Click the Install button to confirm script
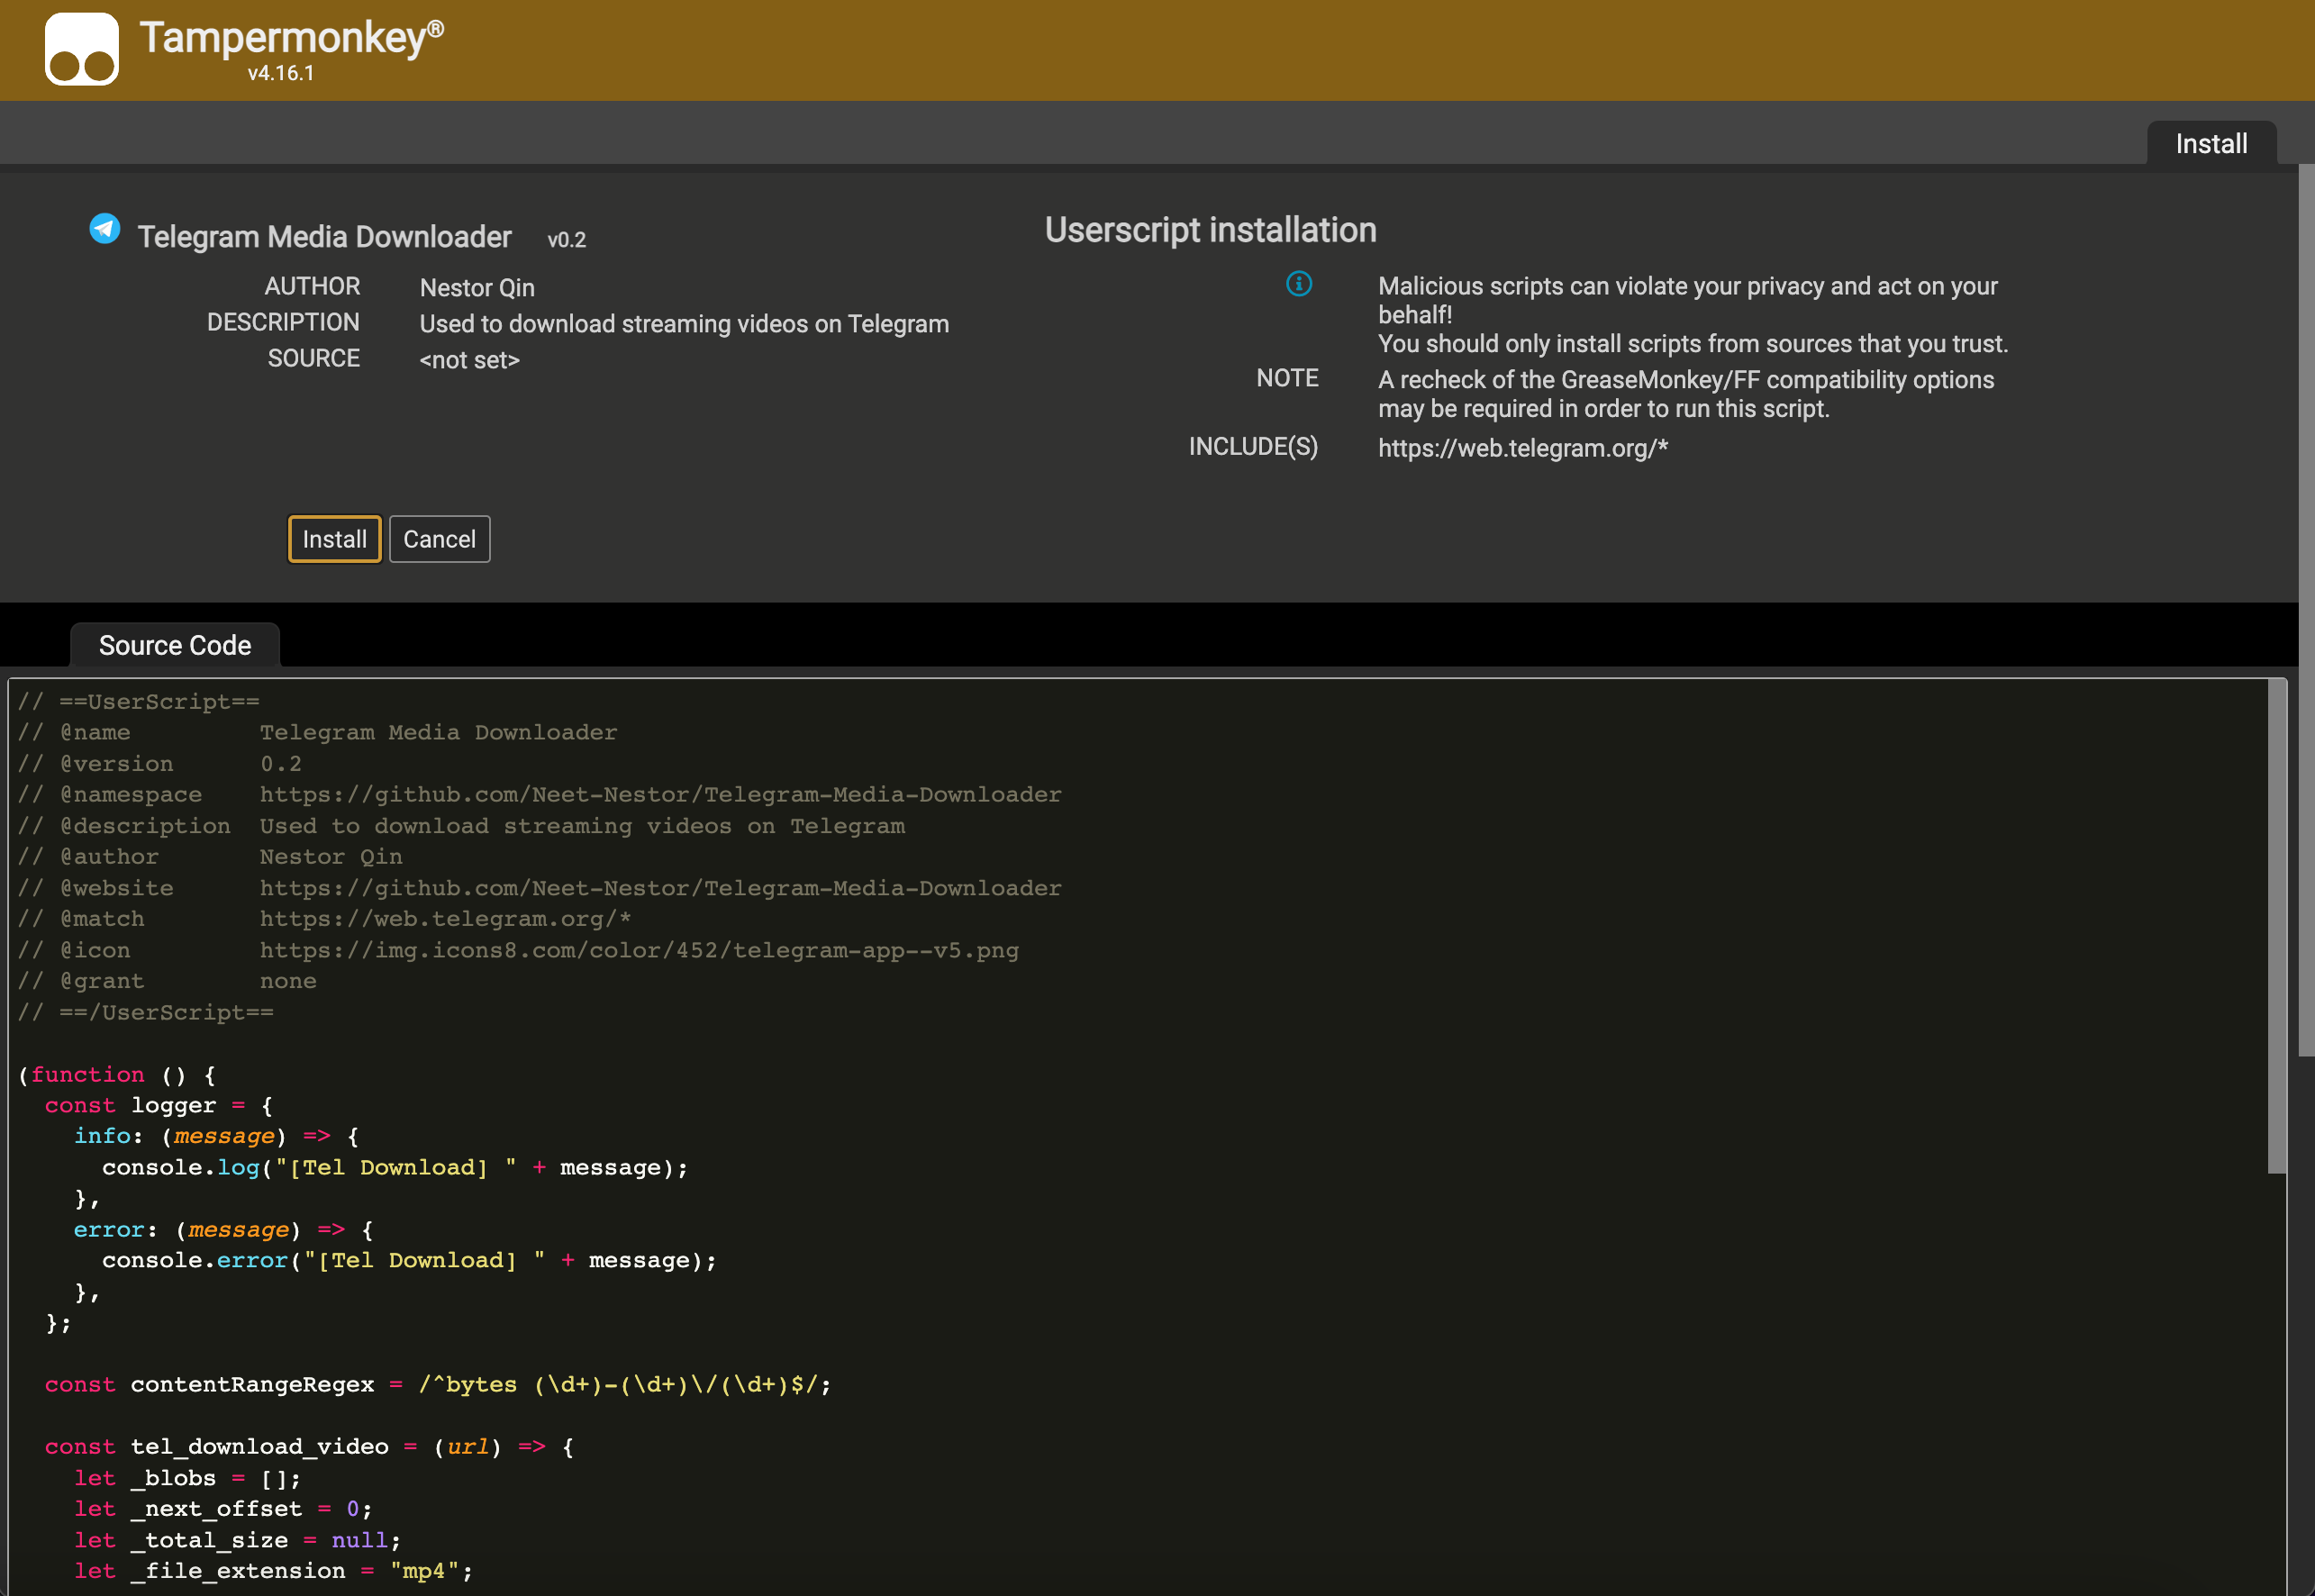2315x1596 pixels. tap(334, 540)
